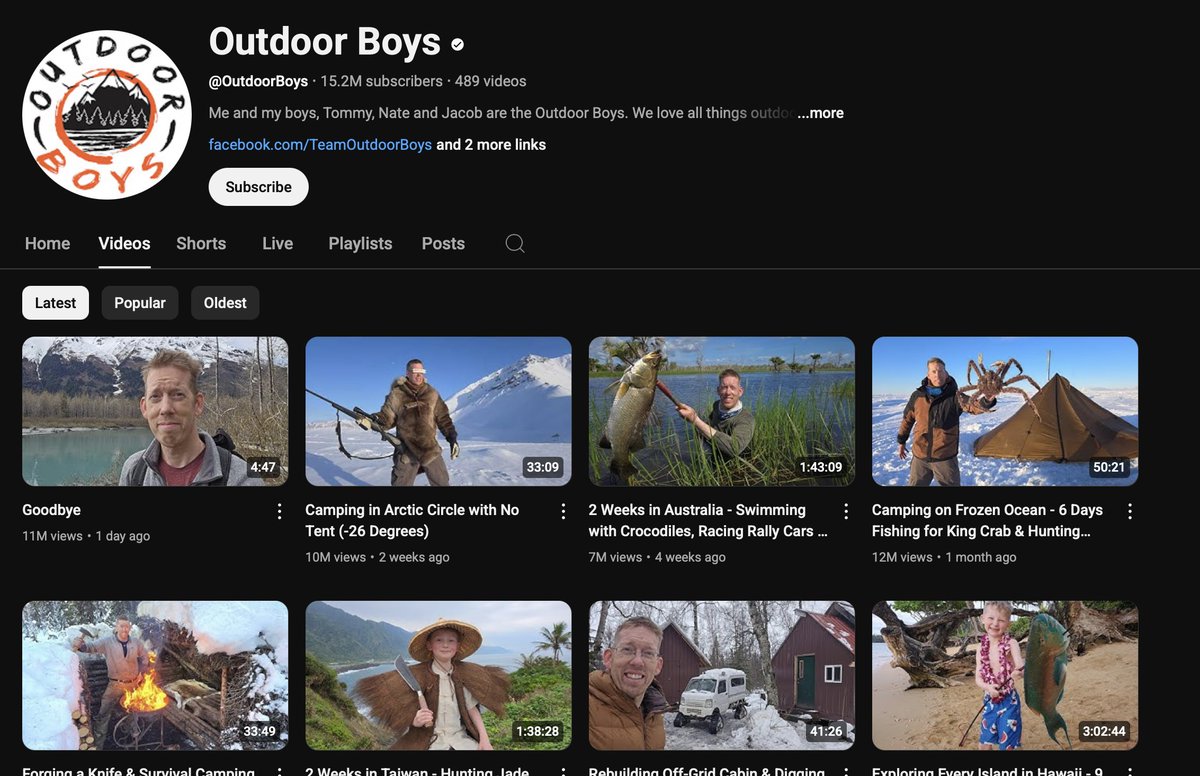Show the 'and 2 more links' list
This screenshot has width=1200, height=776.
(491, 145)
